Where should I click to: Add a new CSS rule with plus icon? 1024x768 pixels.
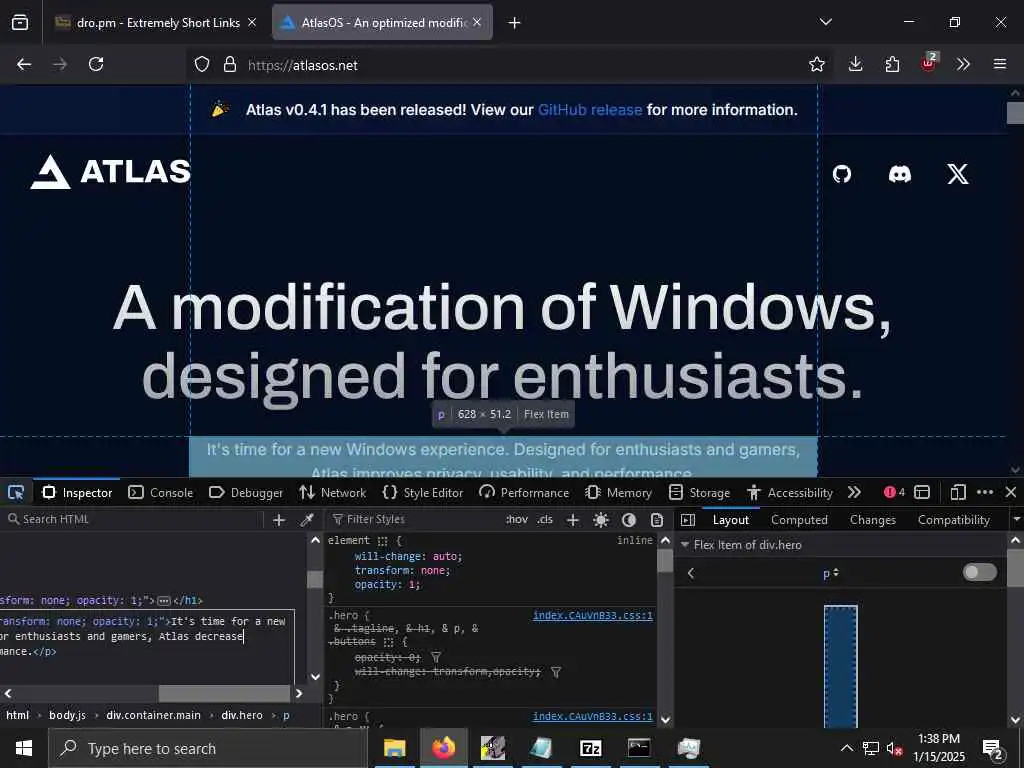click(x=573, y=520)
